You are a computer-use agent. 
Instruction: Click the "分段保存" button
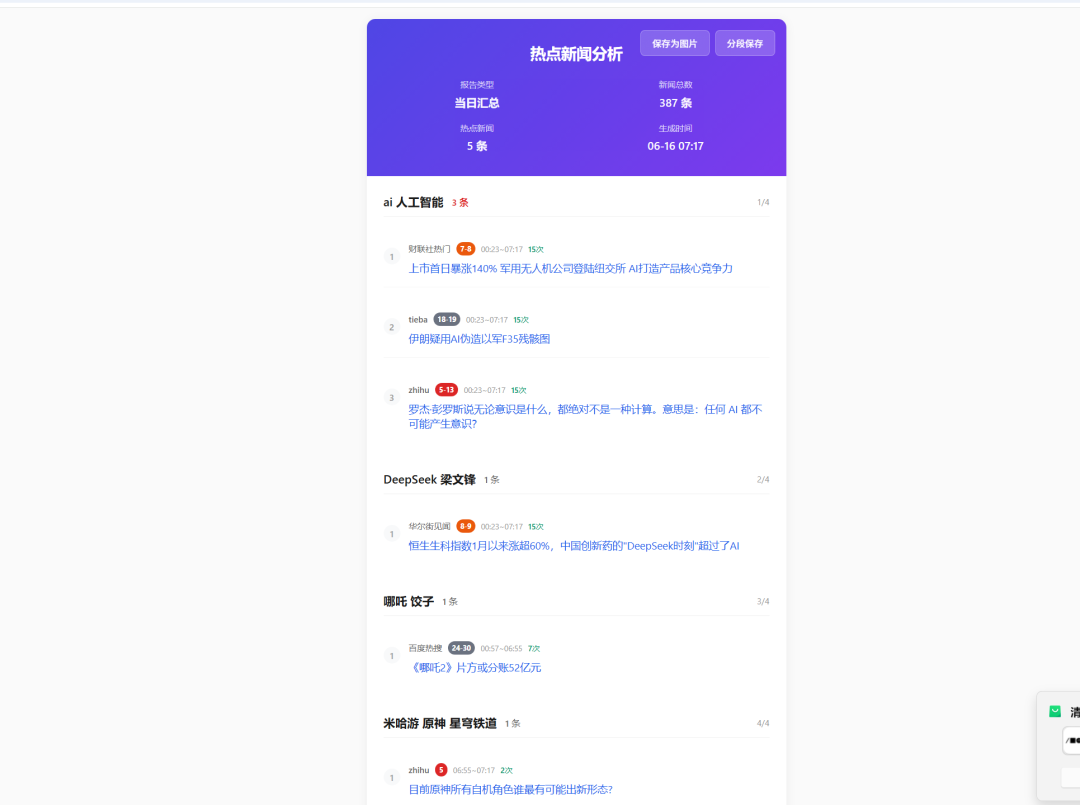click(x=744, y=42)
